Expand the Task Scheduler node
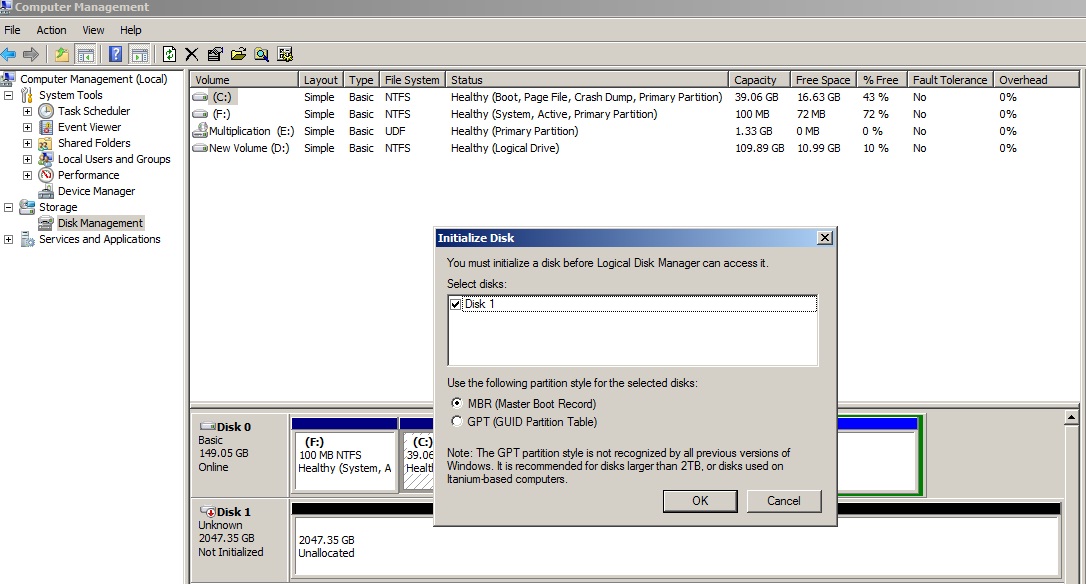This screenshot has height=584, width=1086. (27, 111)
